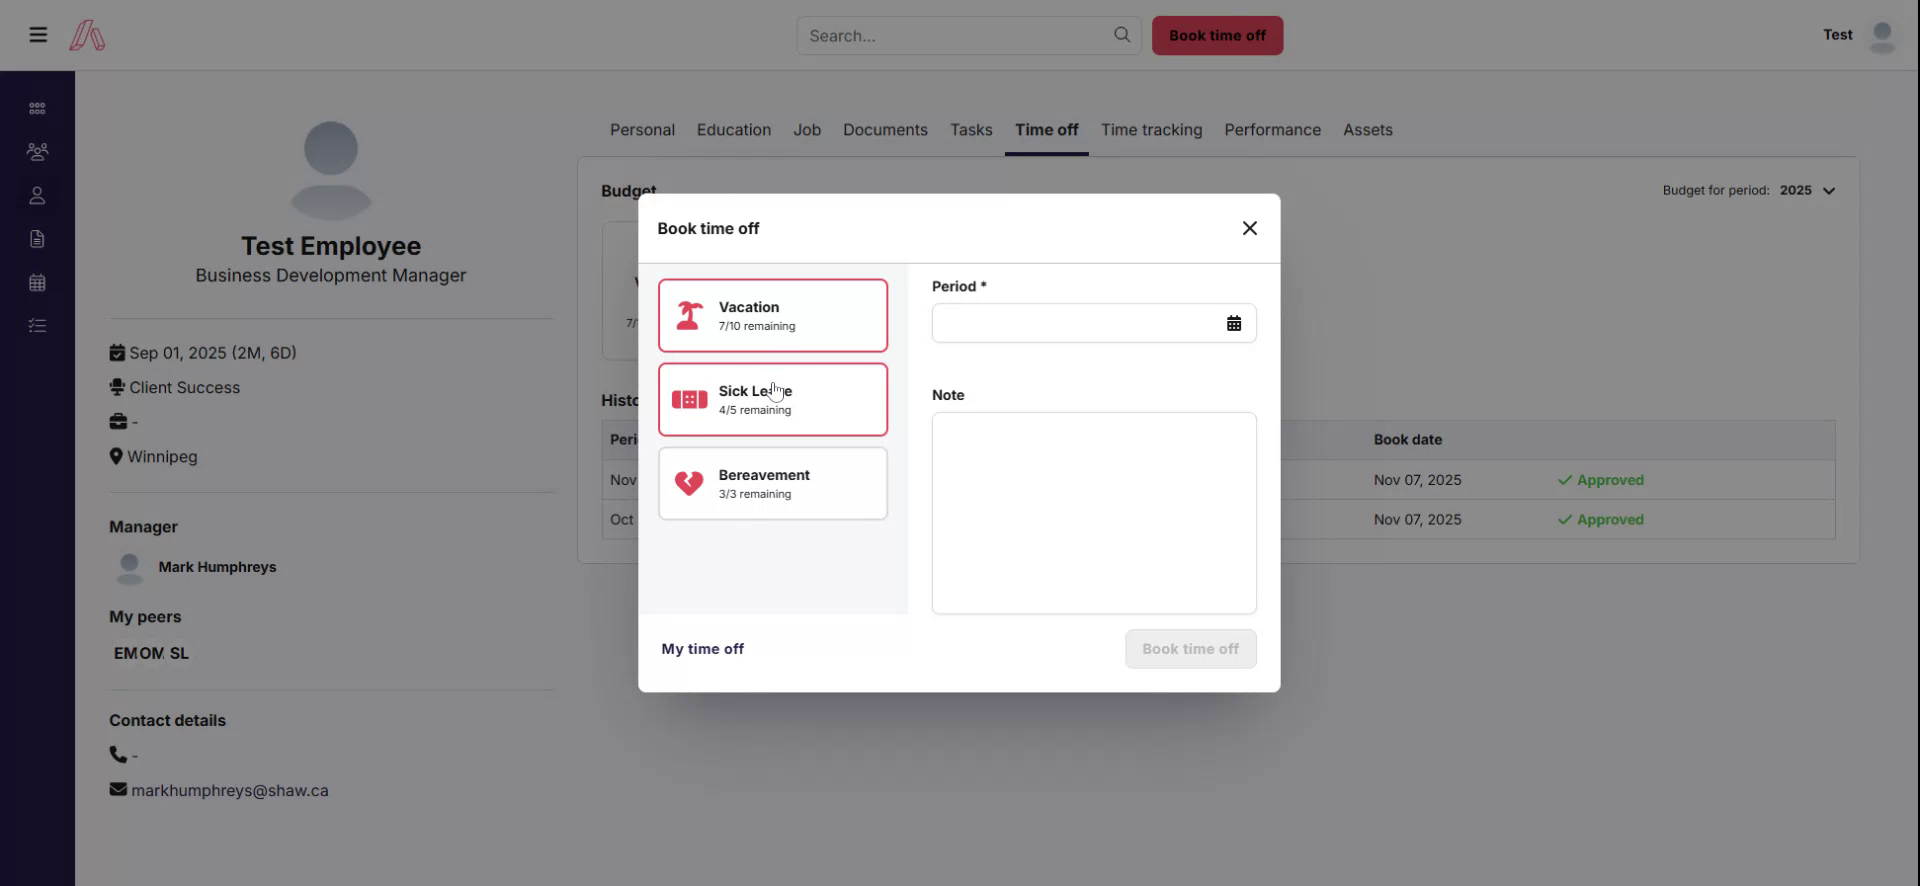Select the Sick Leave time off type
The width and height of the screenshot is (1920, 886).
click(772, 400)
